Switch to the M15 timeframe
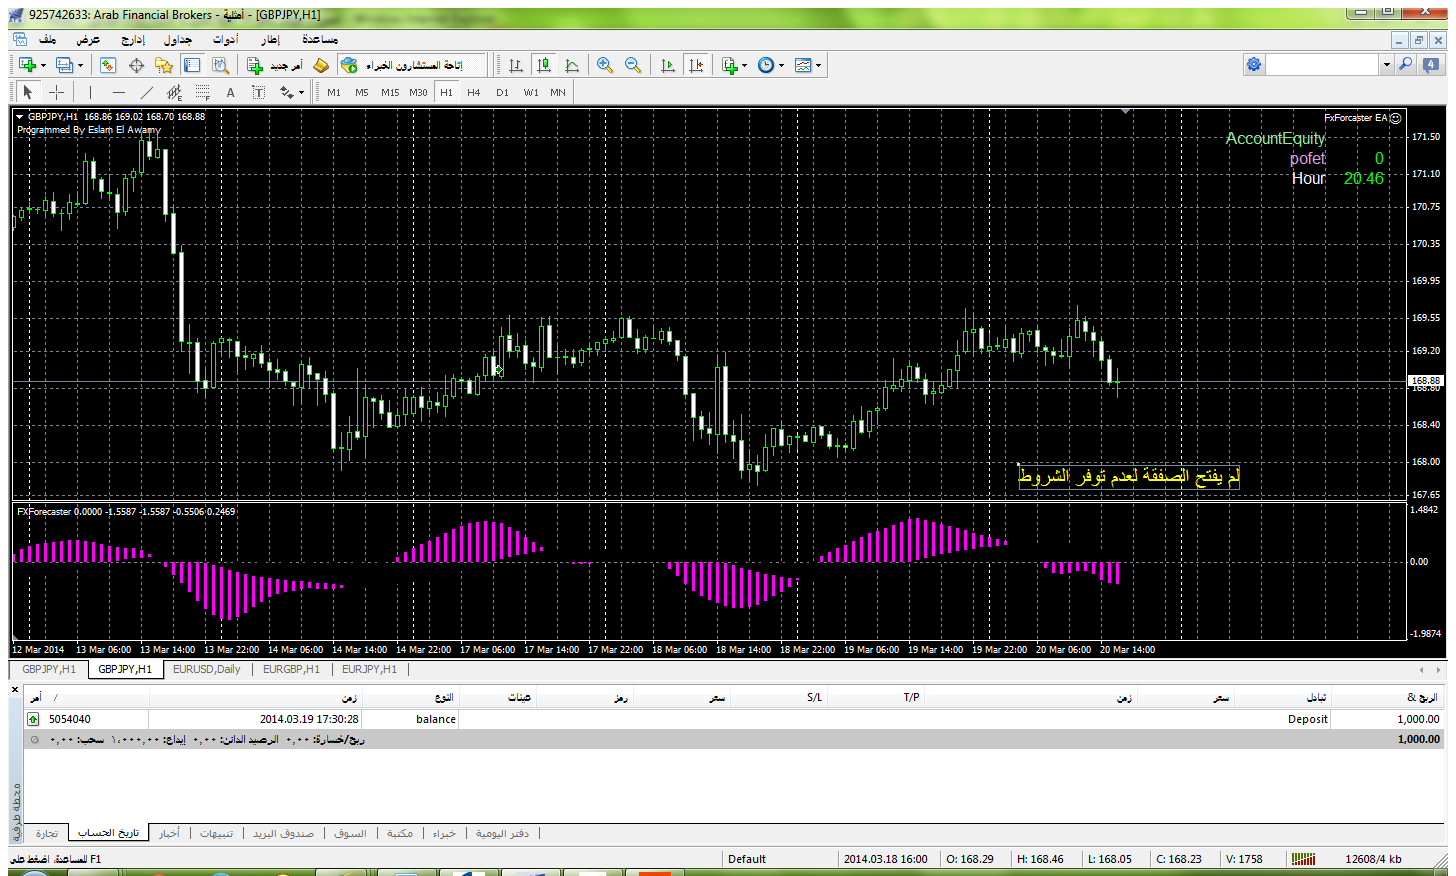Viewport: 1456px width, 876px height. coord(390,92)
